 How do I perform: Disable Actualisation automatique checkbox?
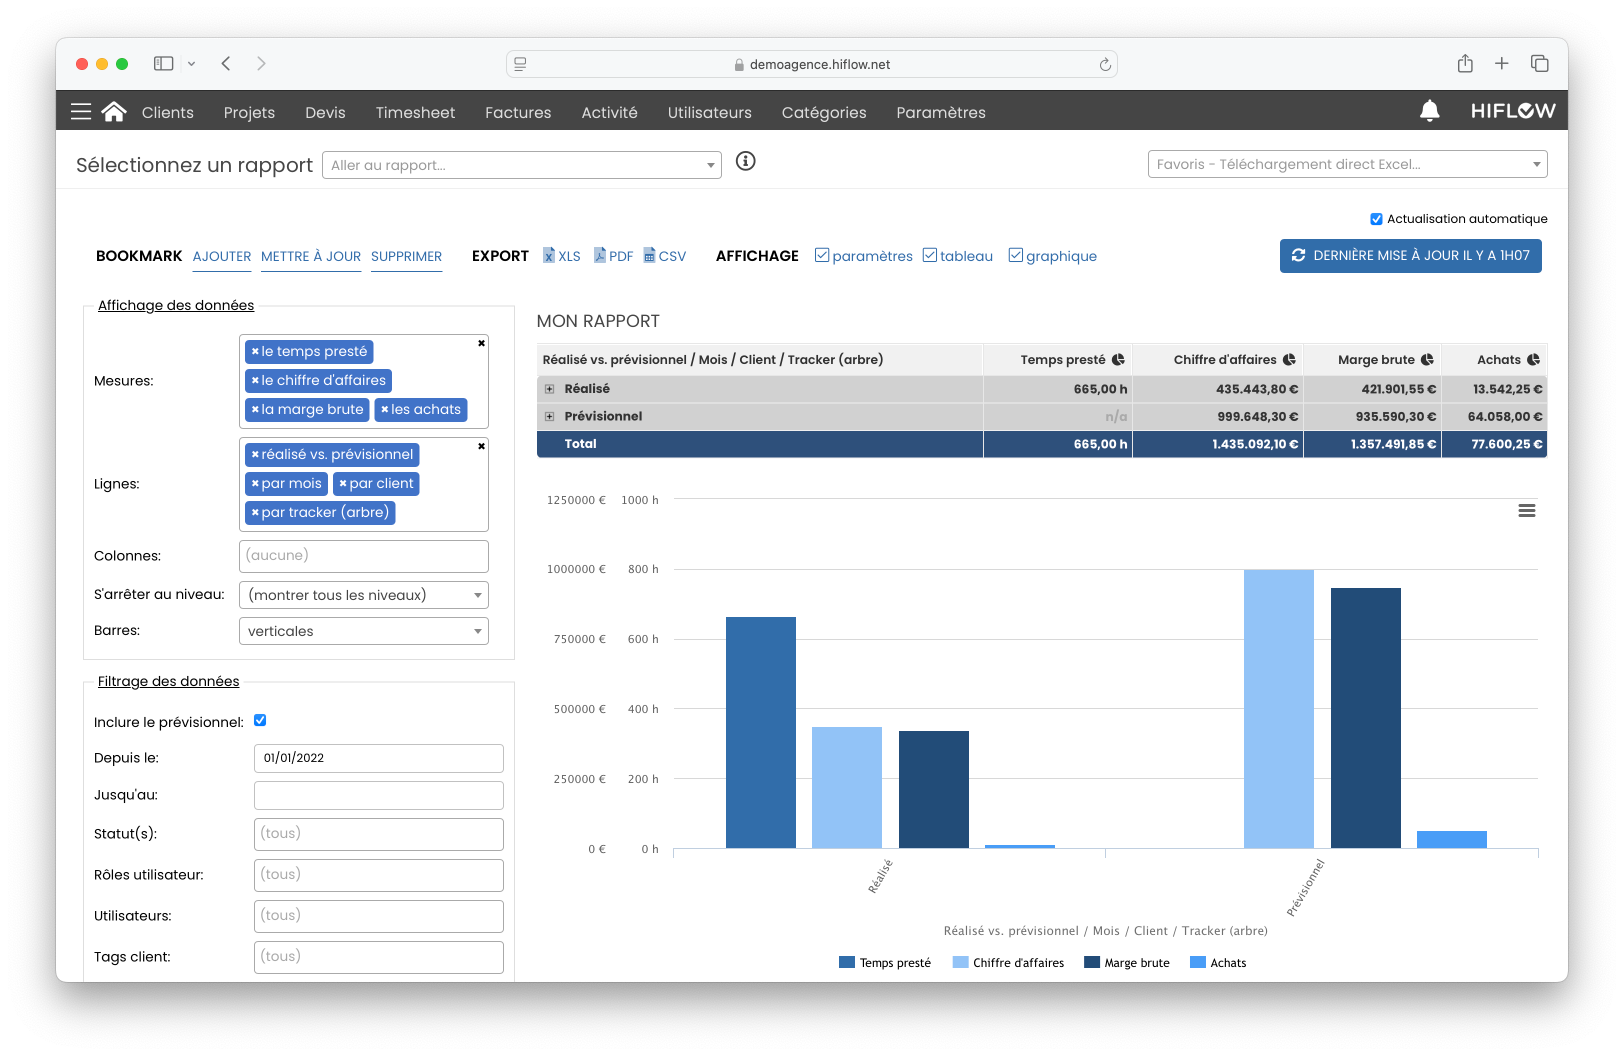pos(1376,219)
